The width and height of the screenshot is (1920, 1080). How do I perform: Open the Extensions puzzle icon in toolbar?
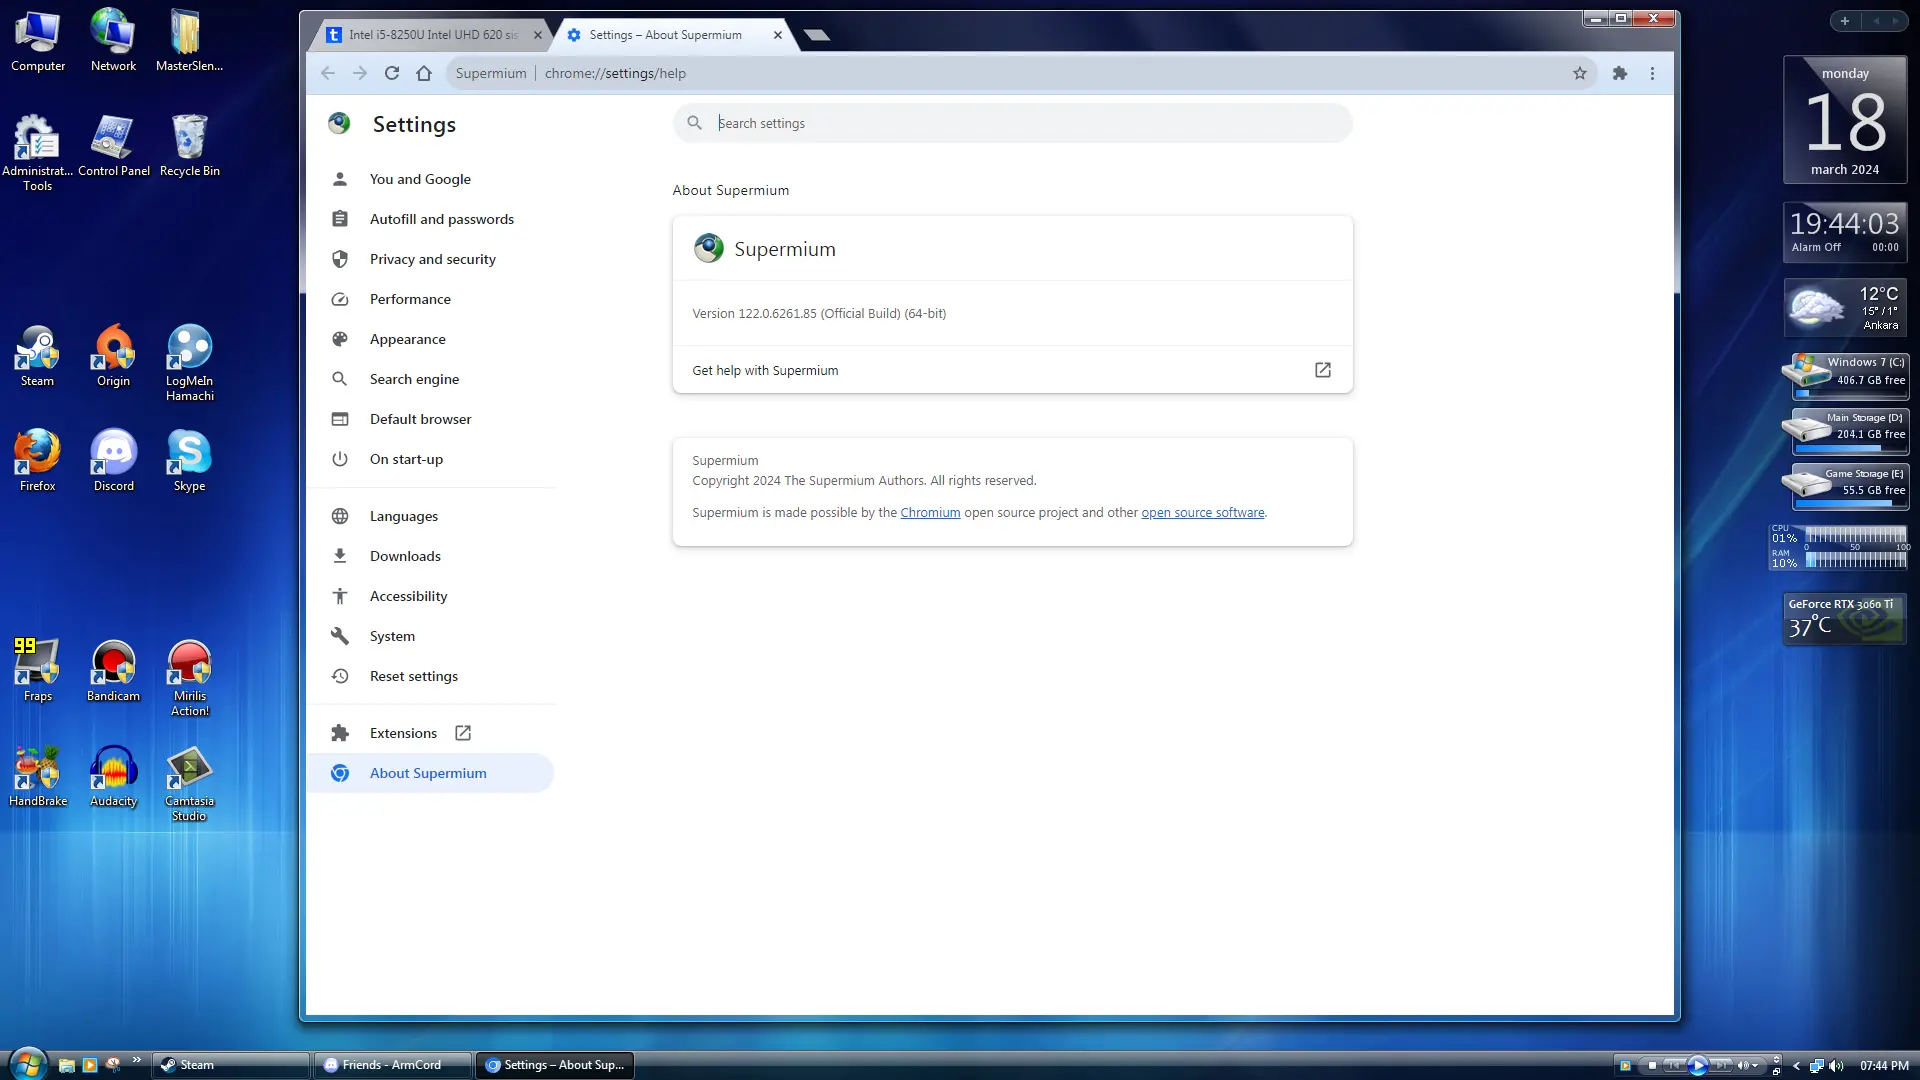1620,73
